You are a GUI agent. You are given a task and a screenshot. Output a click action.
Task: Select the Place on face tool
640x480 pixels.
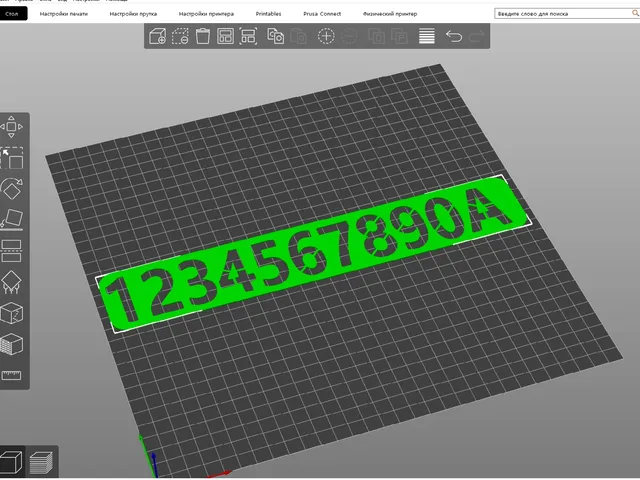coord(12,220)
